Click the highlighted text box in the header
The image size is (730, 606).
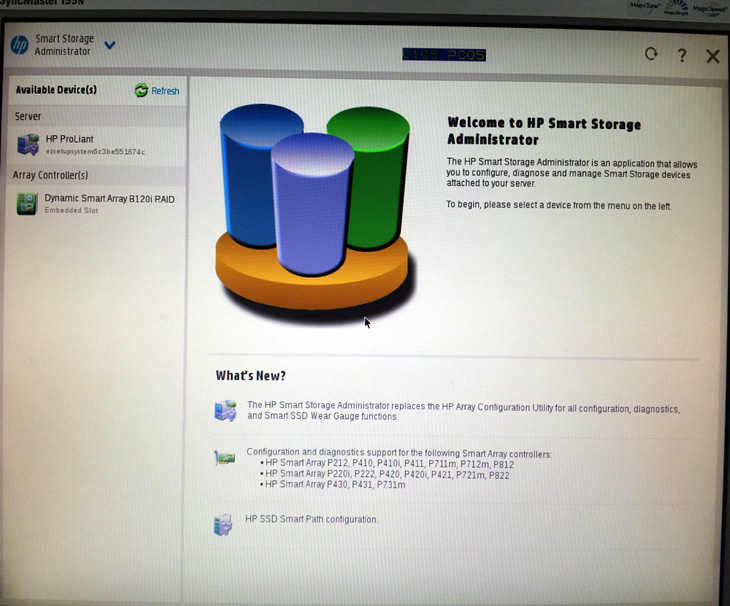[444, 55]
